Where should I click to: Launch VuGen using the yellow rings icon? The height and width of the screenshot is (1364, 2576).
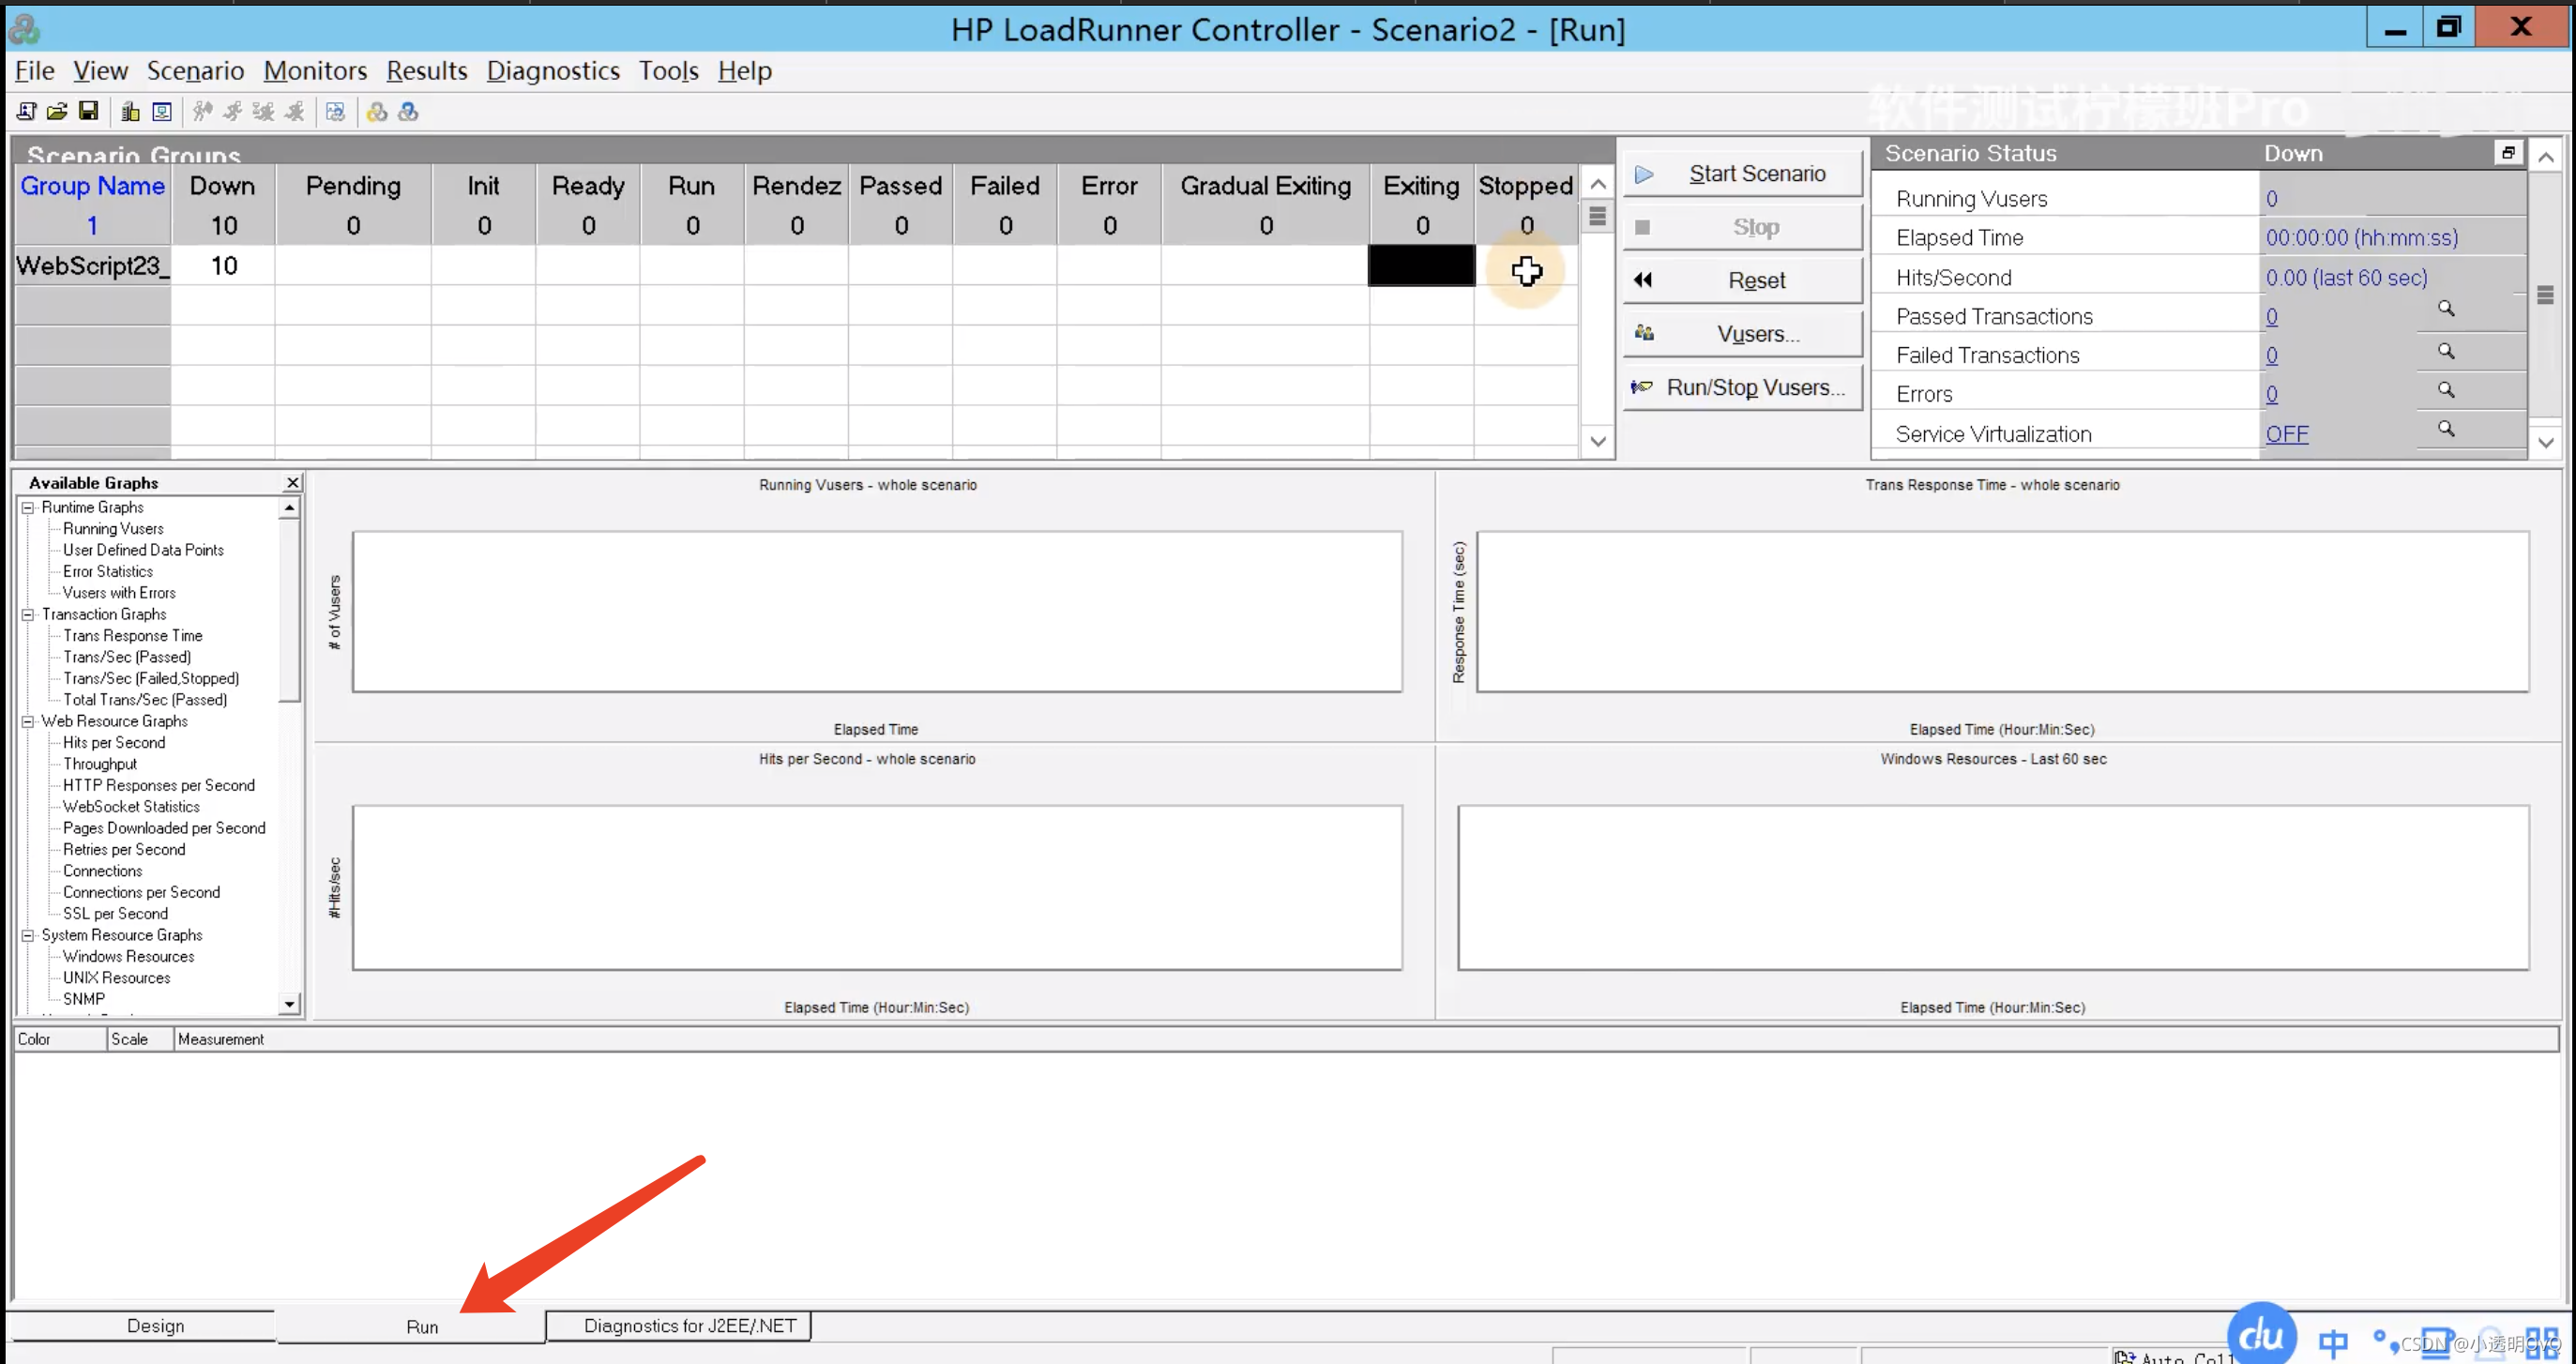377,111
